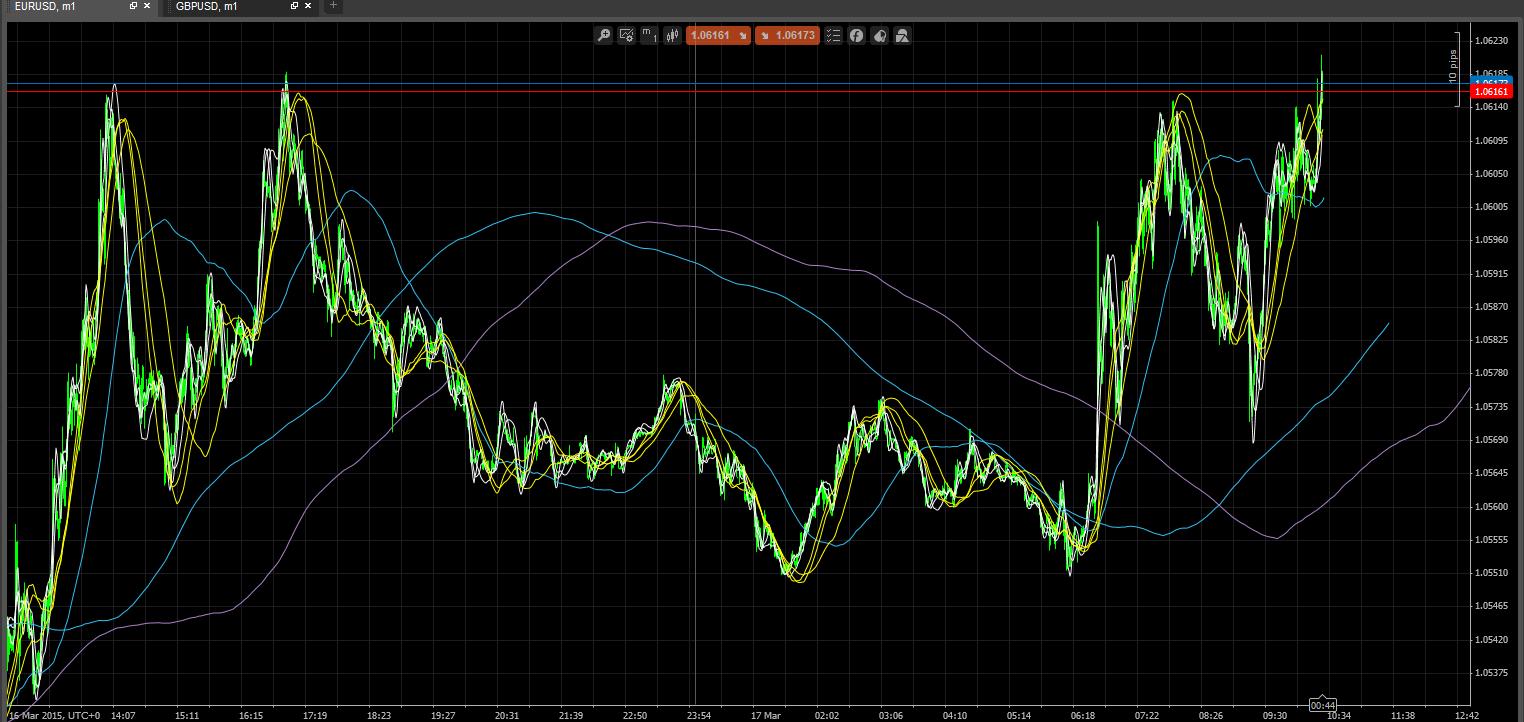This screenshot has height=722, width=1524.
Task: Click the blue ask price label
Action: point(1489,80)
